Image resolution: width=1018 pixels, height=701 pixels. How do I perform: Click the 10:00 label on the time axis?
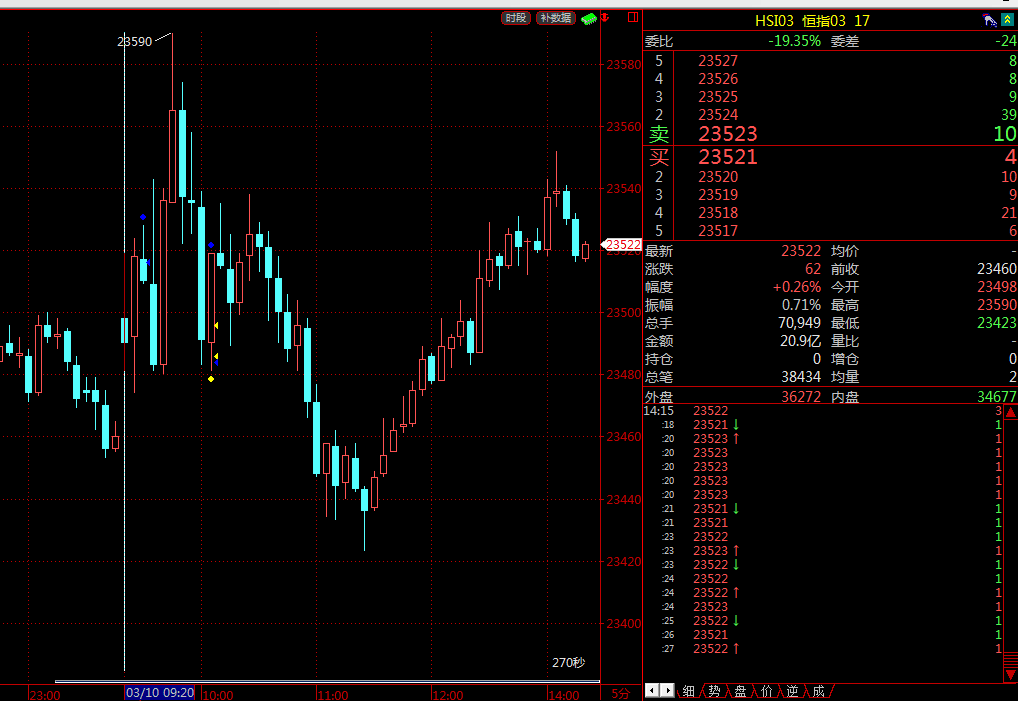point(217,695)
